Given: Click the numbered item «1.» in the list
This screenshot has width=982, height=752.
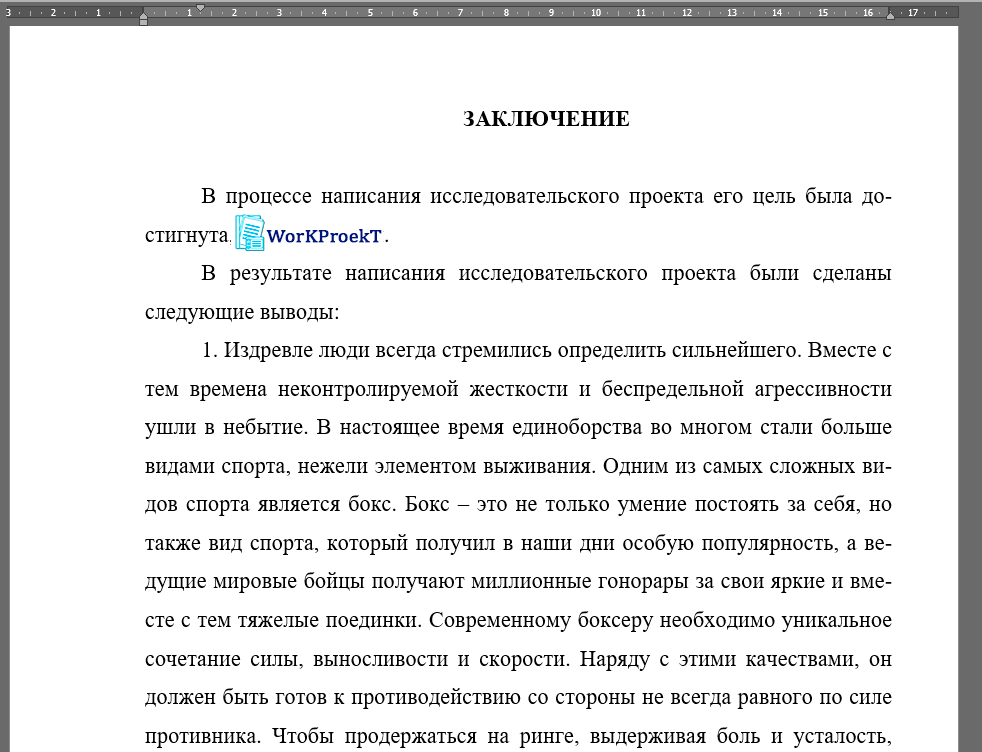Looking at the screenshot, I should pos(207,350).
